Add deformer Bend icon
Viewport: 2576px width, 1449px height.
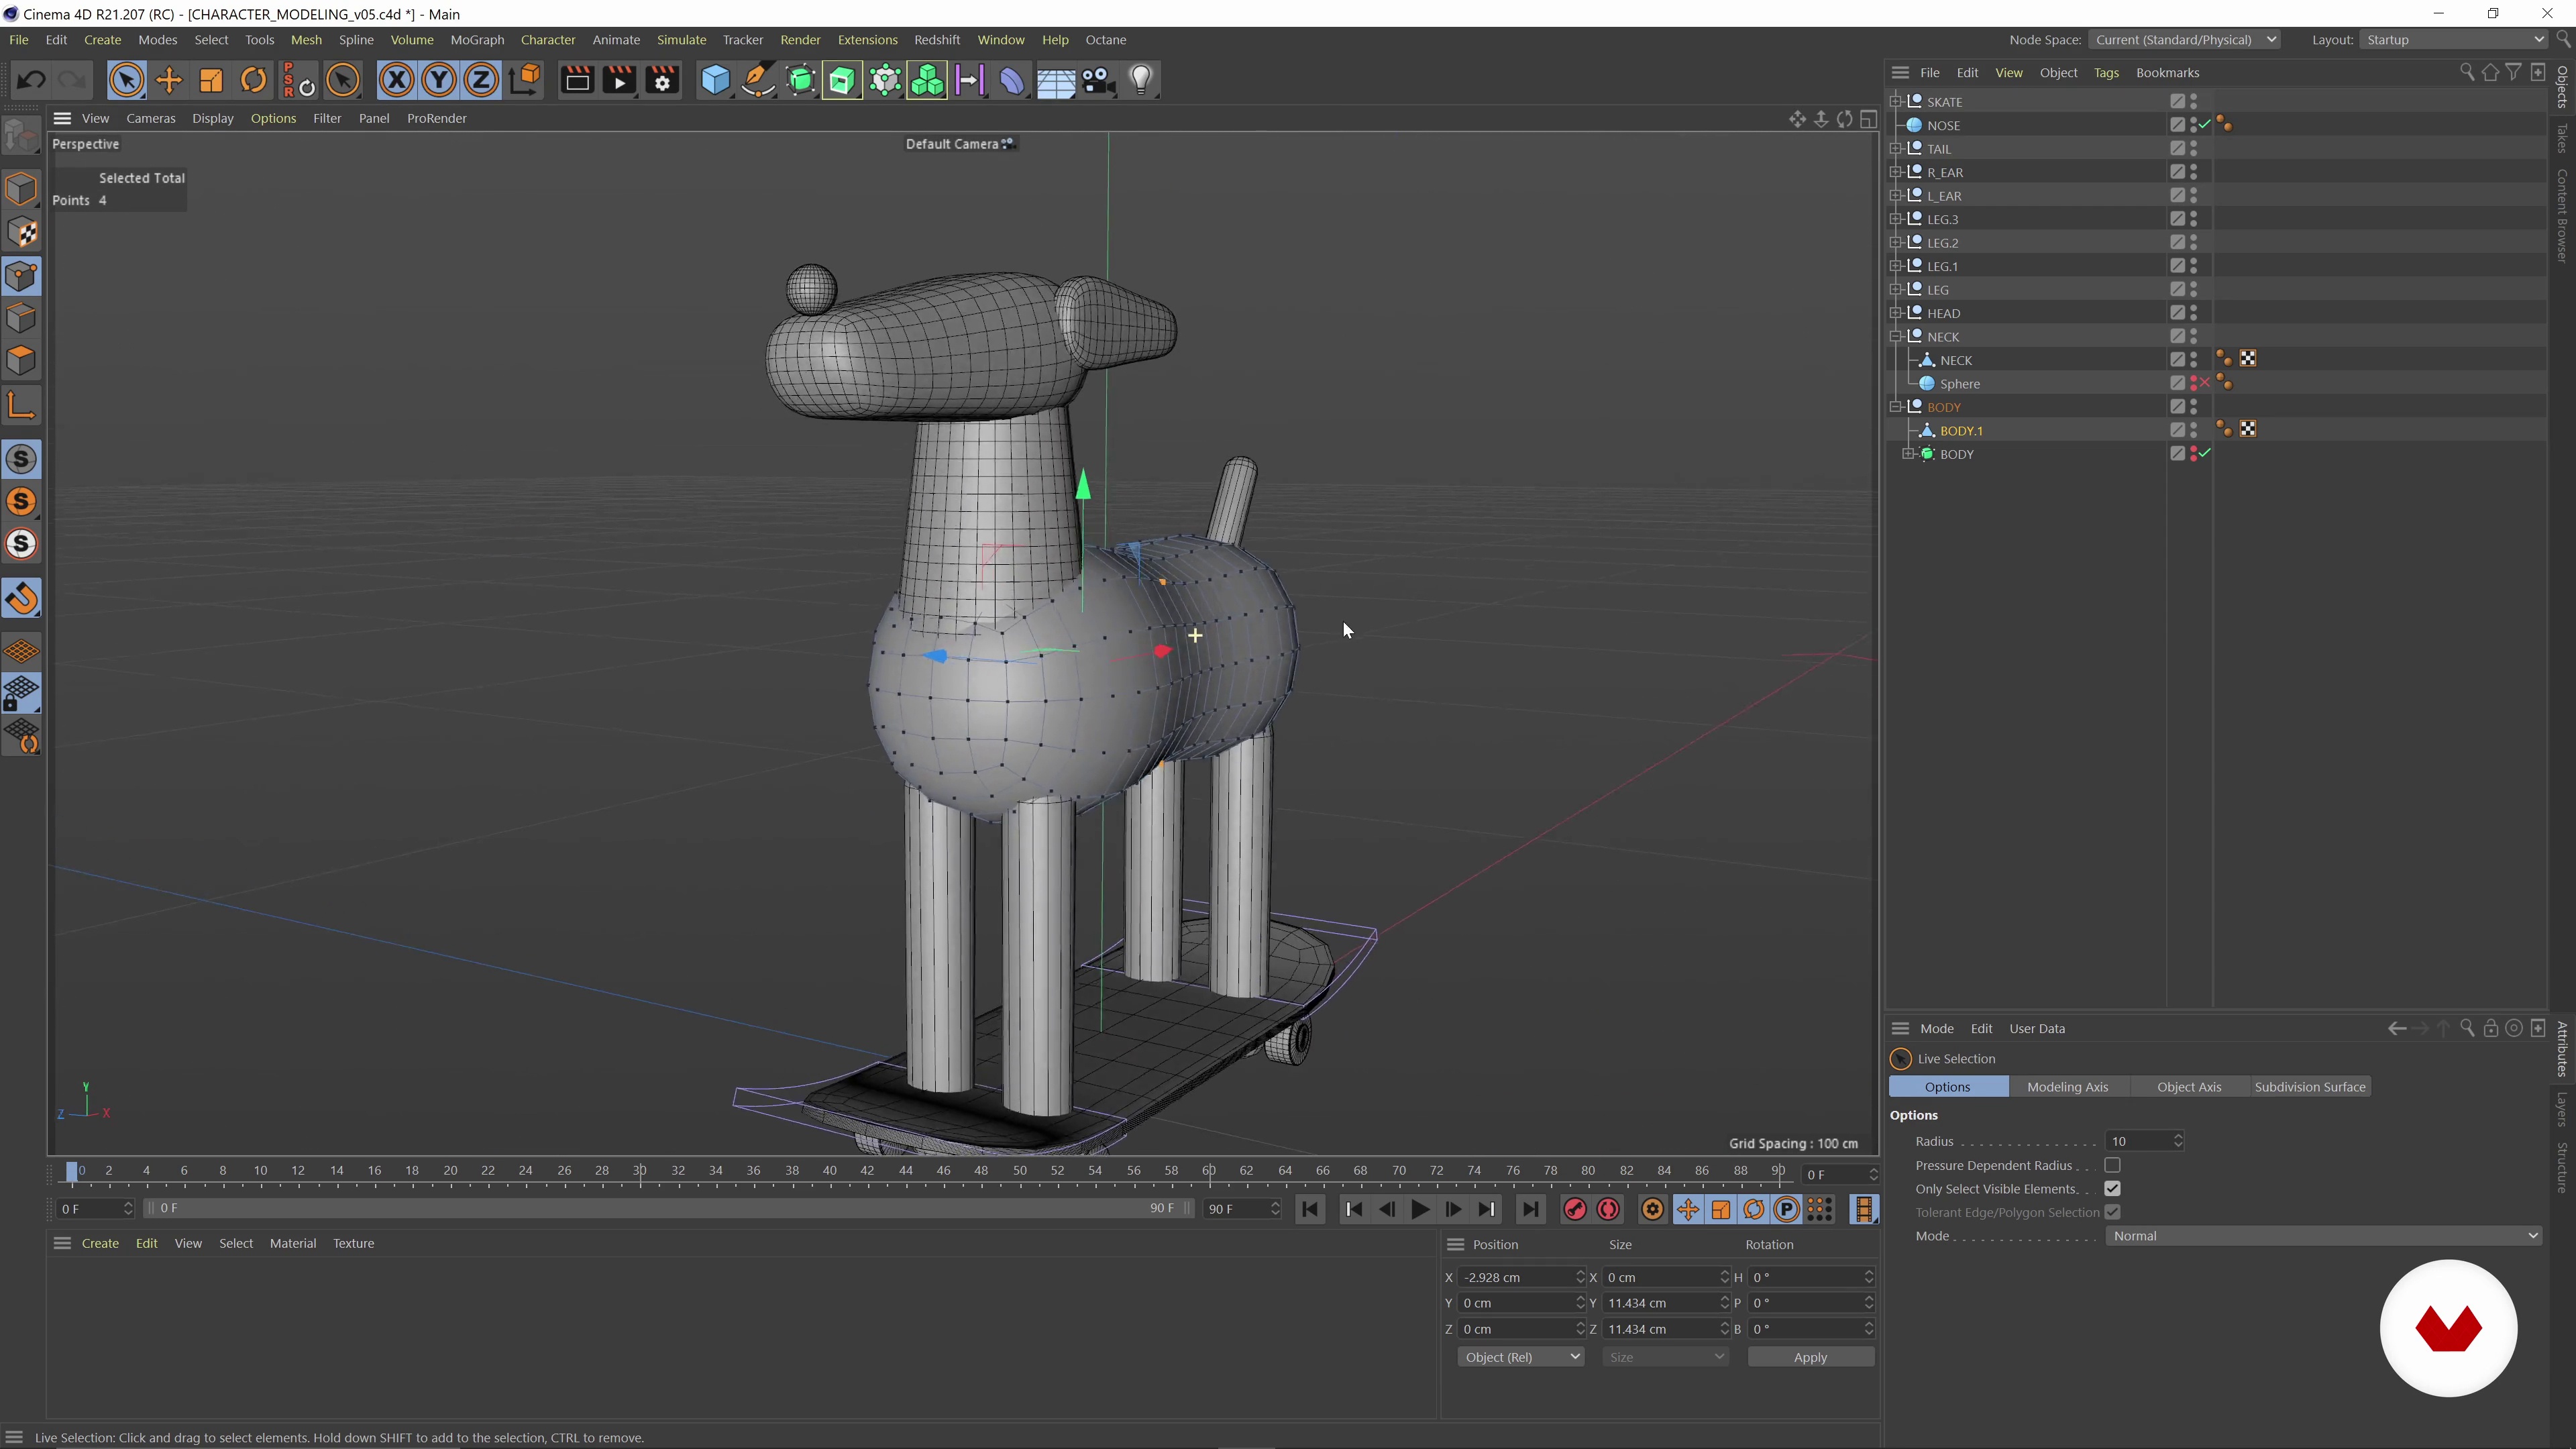point(1012,80)
